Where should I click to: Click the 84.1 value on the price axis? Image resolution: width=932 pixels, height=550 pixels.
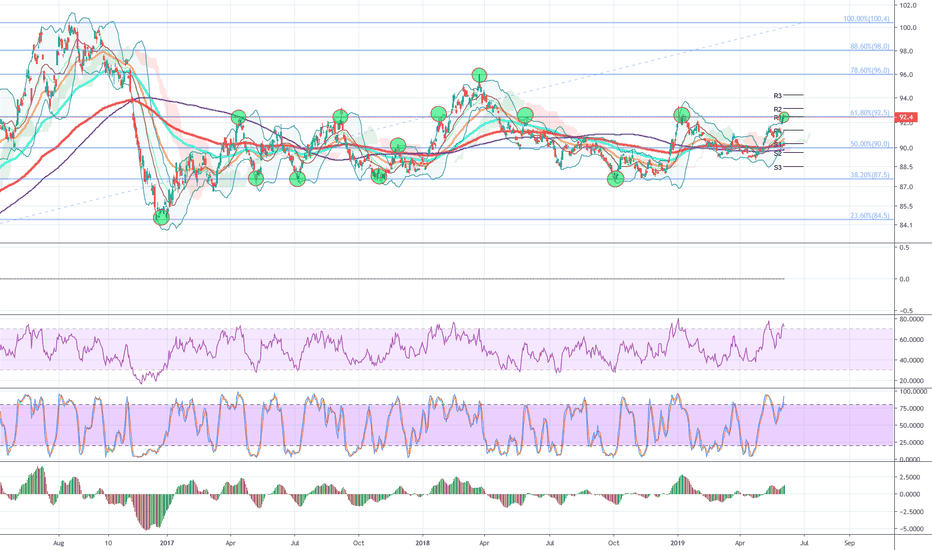tap(906, 225)
